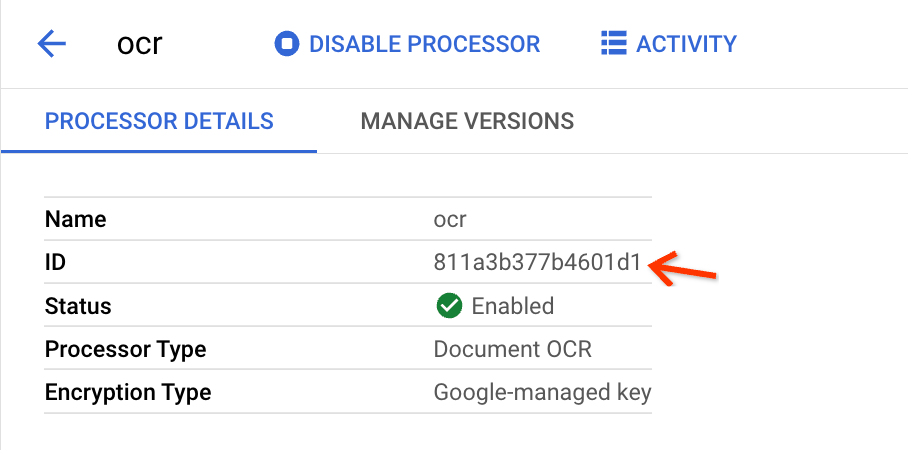
Task: Click the Processor Type label
Action: pos(125,350)
